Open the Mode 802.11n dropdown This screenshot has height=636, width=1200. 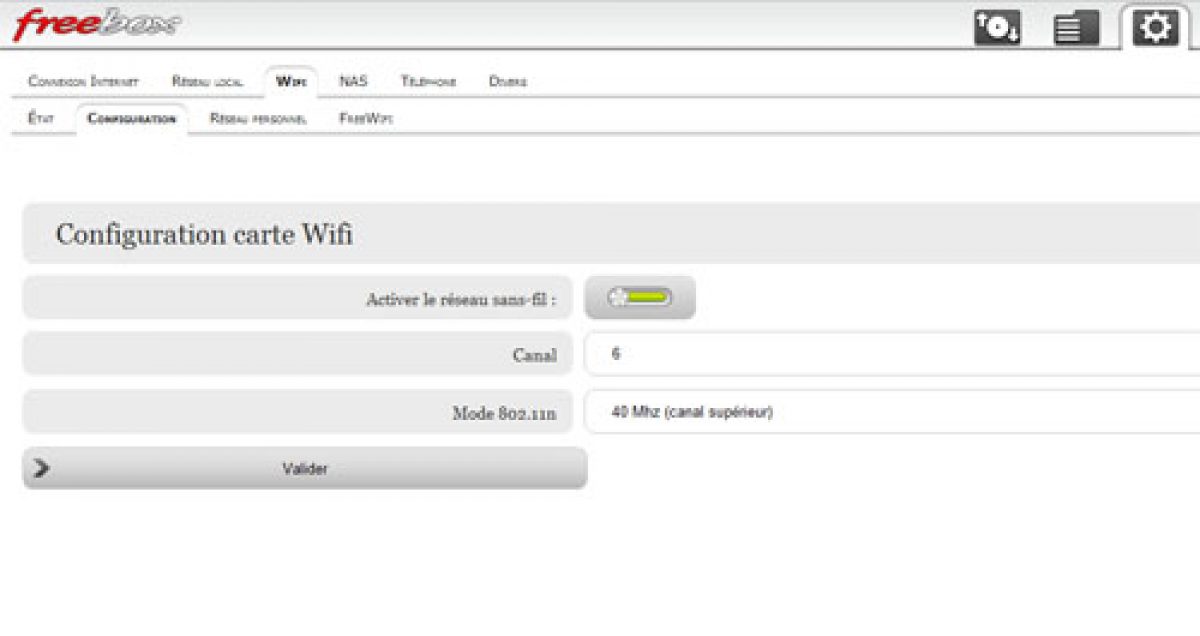(890, 412)
